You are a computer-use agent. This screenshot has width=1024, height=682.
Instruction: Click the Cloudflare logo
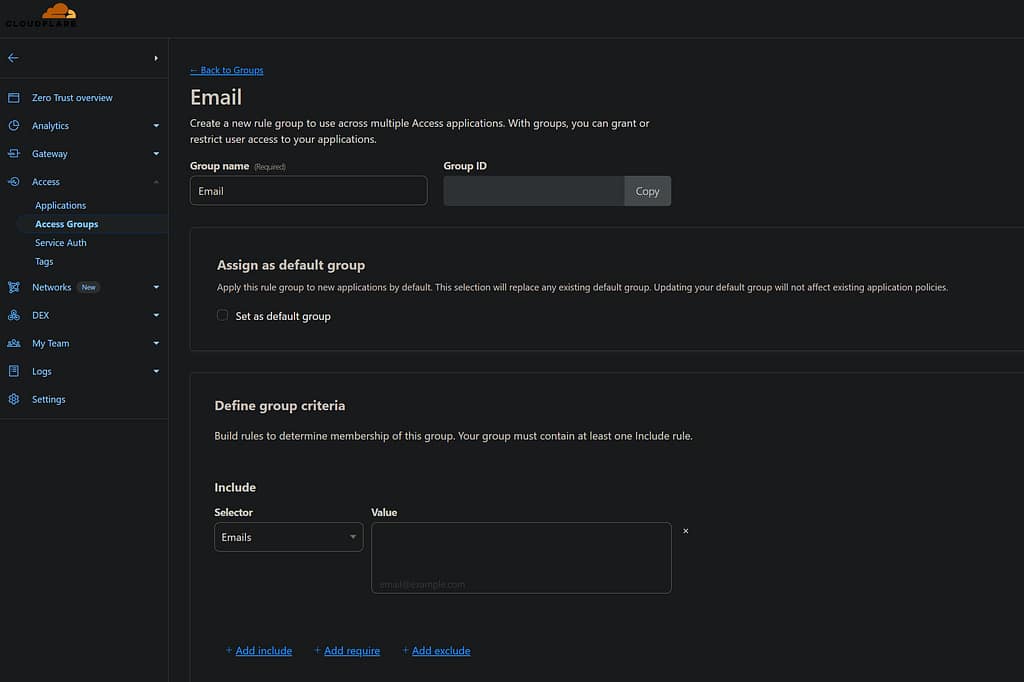coord(41,15)
